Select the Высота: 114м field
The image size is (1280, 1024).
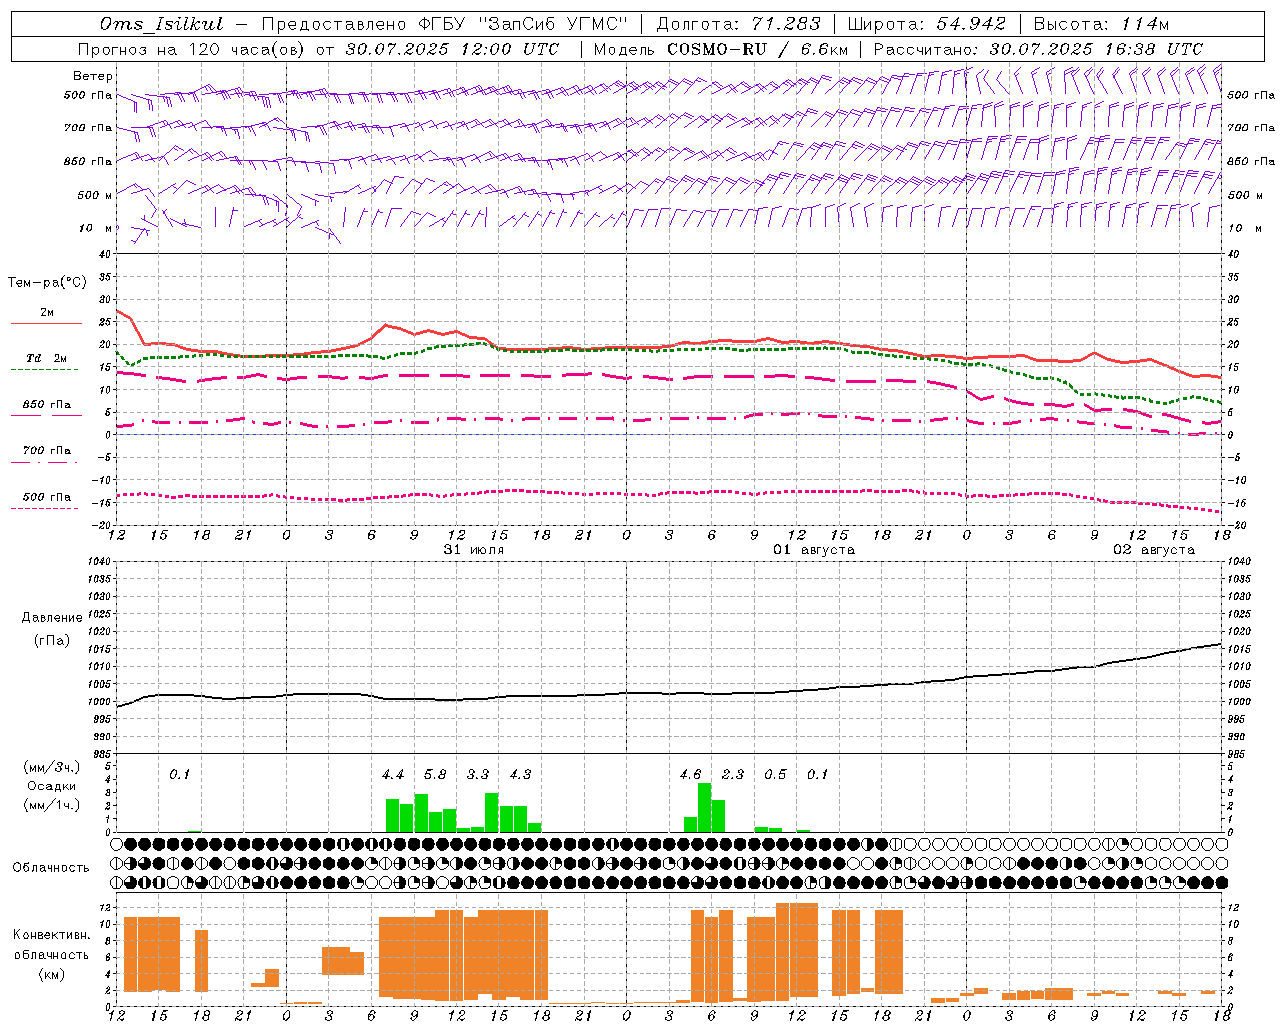pyautogui.click(x=1101, y=24)
